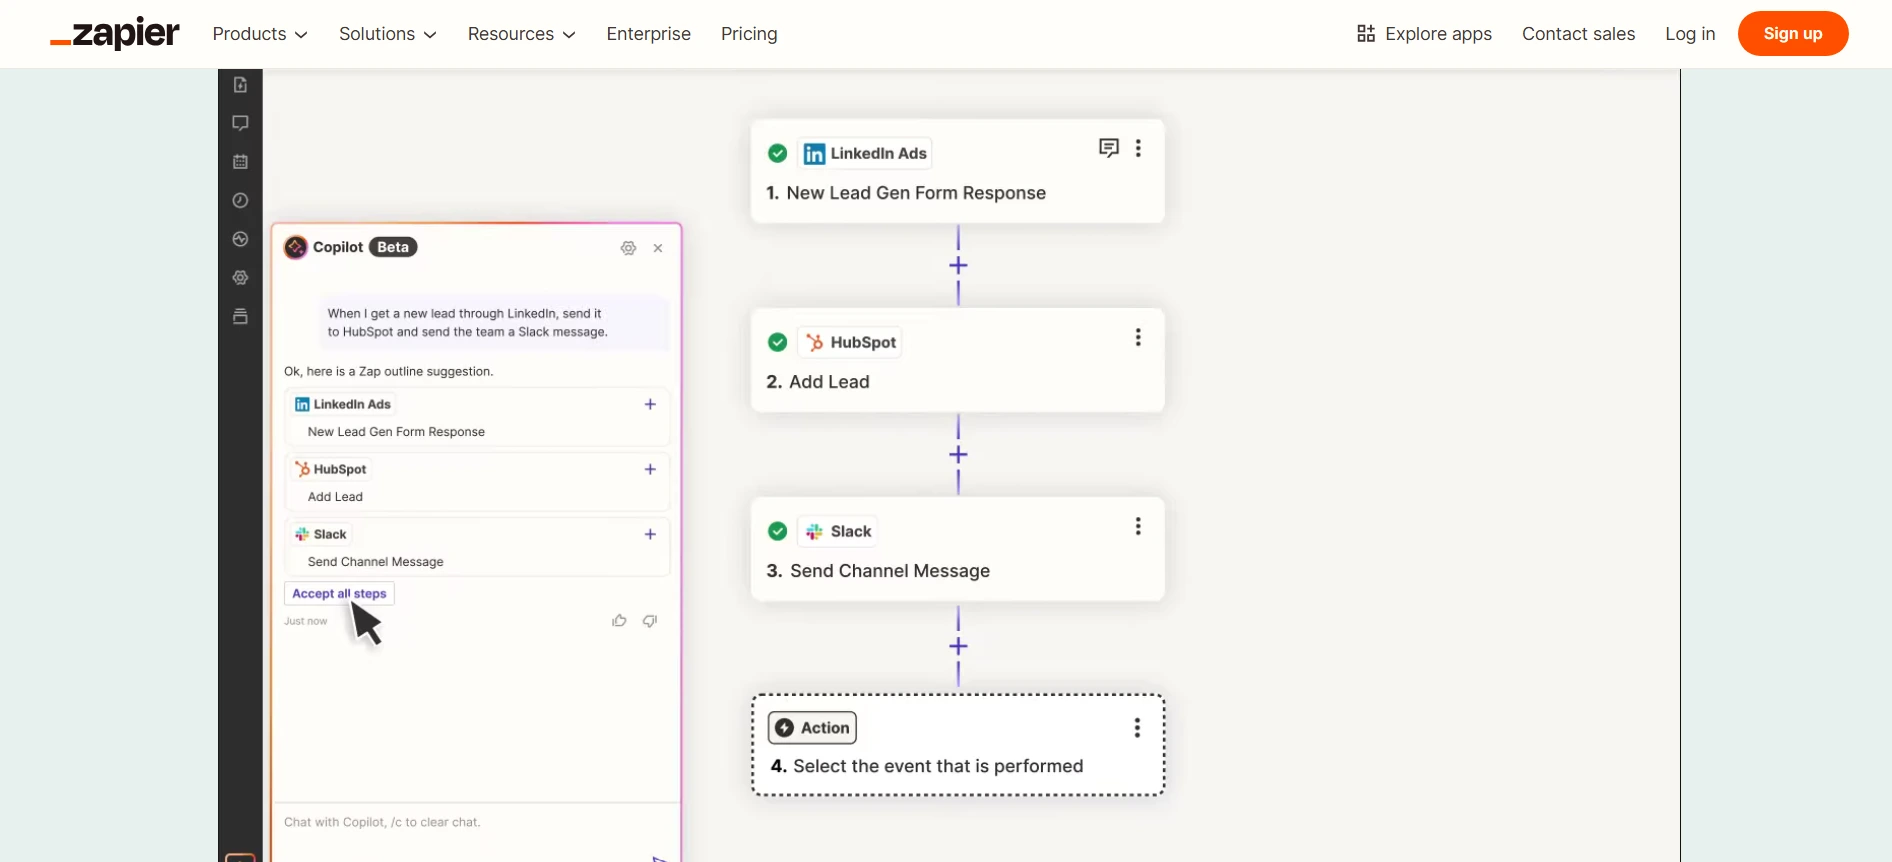Add LinkedIn Ads suggested step
The image size is (1892, 862).
coord(650,404)
